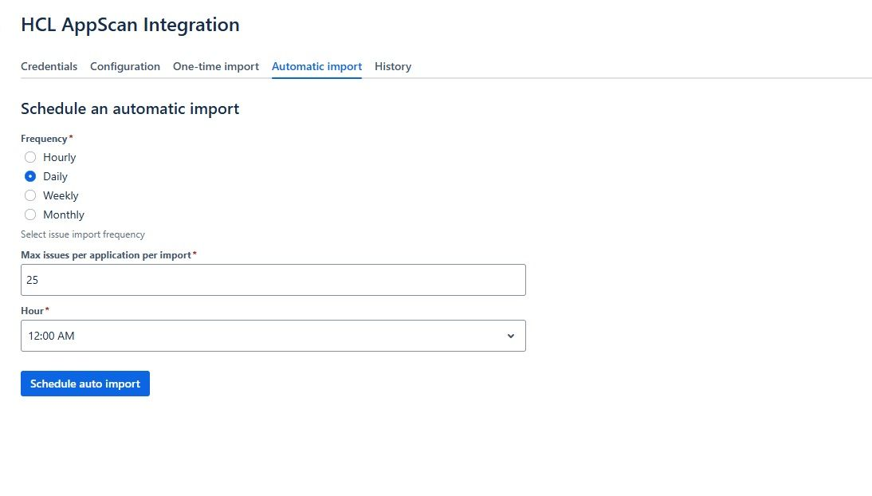This screenshot has height=496, width=872.
Task: Click the Schedule an automatic import heading
Action: pyautogui.click(x=130, y=108)
